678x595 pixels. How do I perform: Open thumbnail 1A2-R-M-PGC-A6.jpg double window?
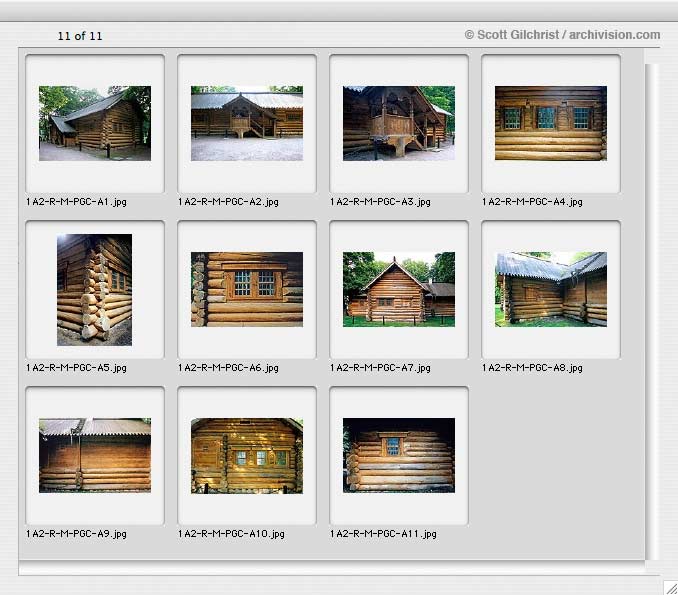point(247,289)
